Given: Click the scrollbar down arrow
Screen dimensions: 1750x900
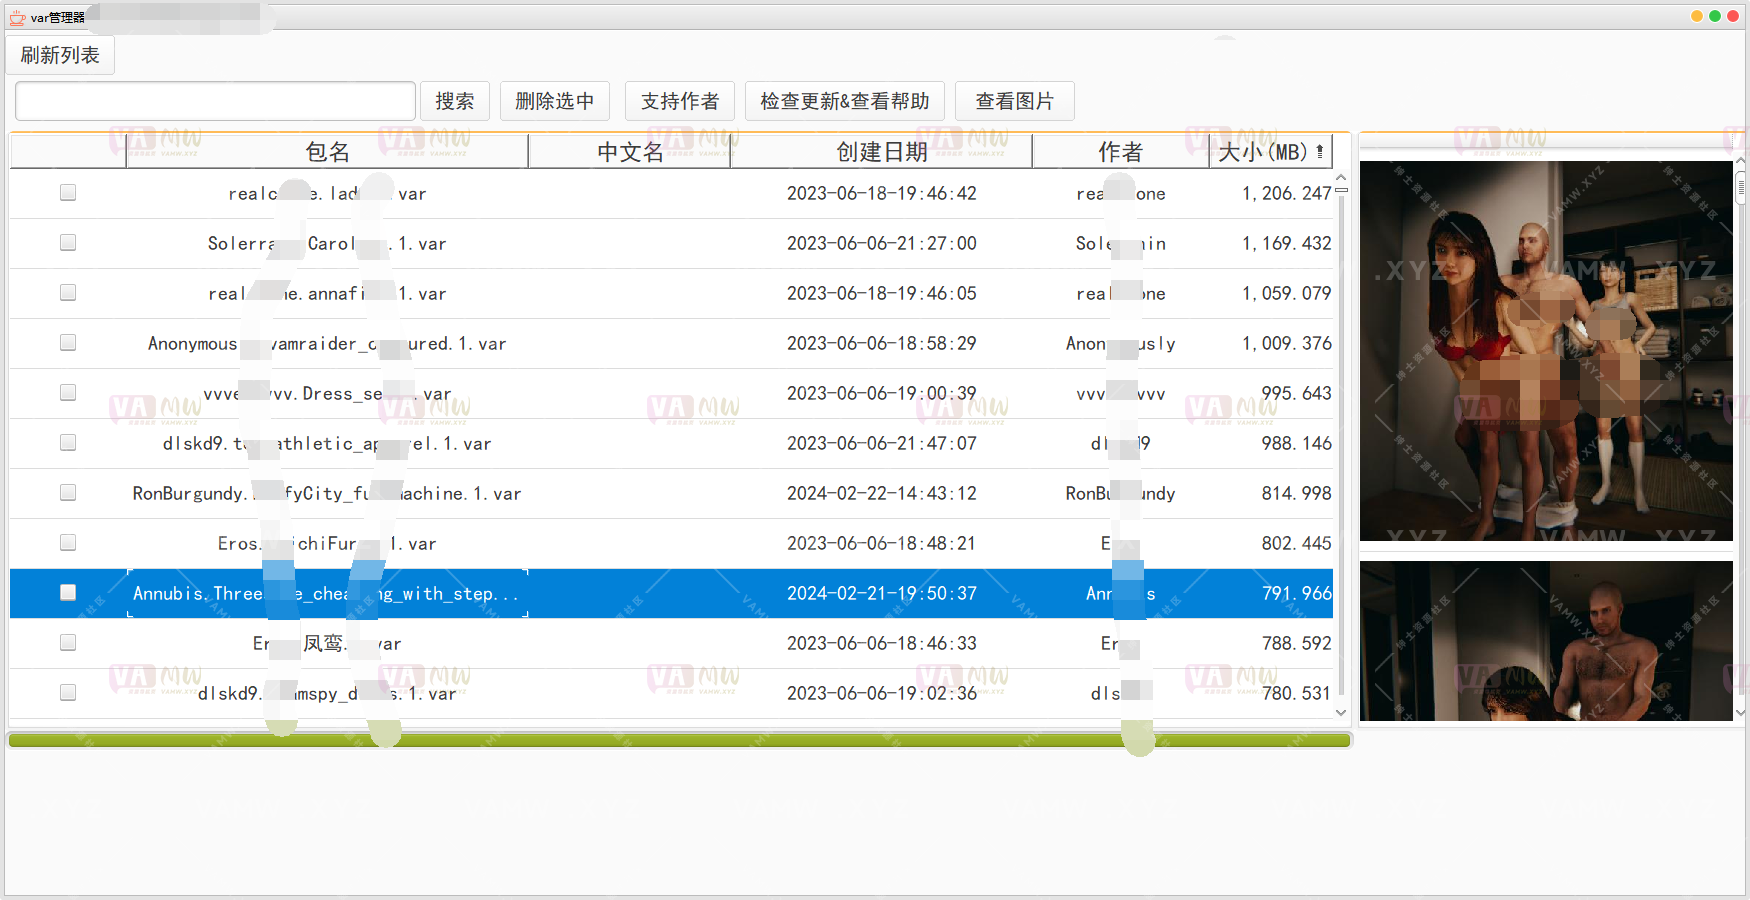Looking at the screenshot, I should (1341, 714).
